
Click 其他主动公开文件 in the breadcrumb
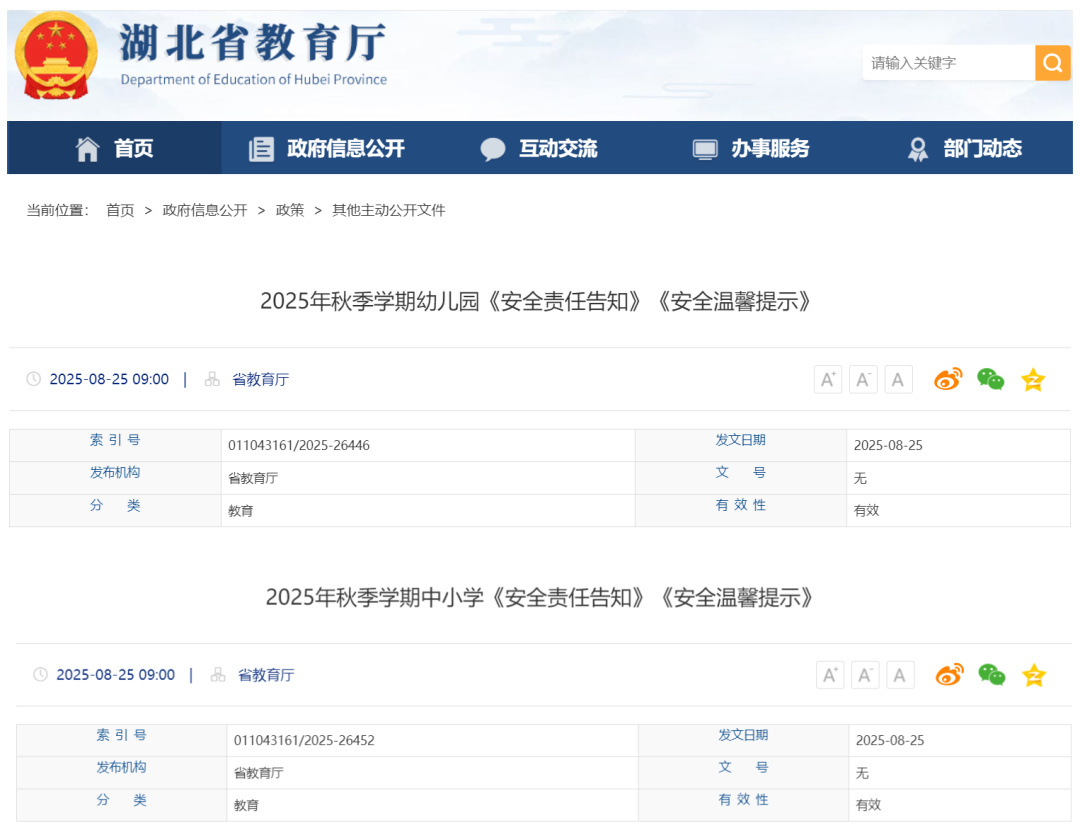pyautogui.click(x=388, y=210)
